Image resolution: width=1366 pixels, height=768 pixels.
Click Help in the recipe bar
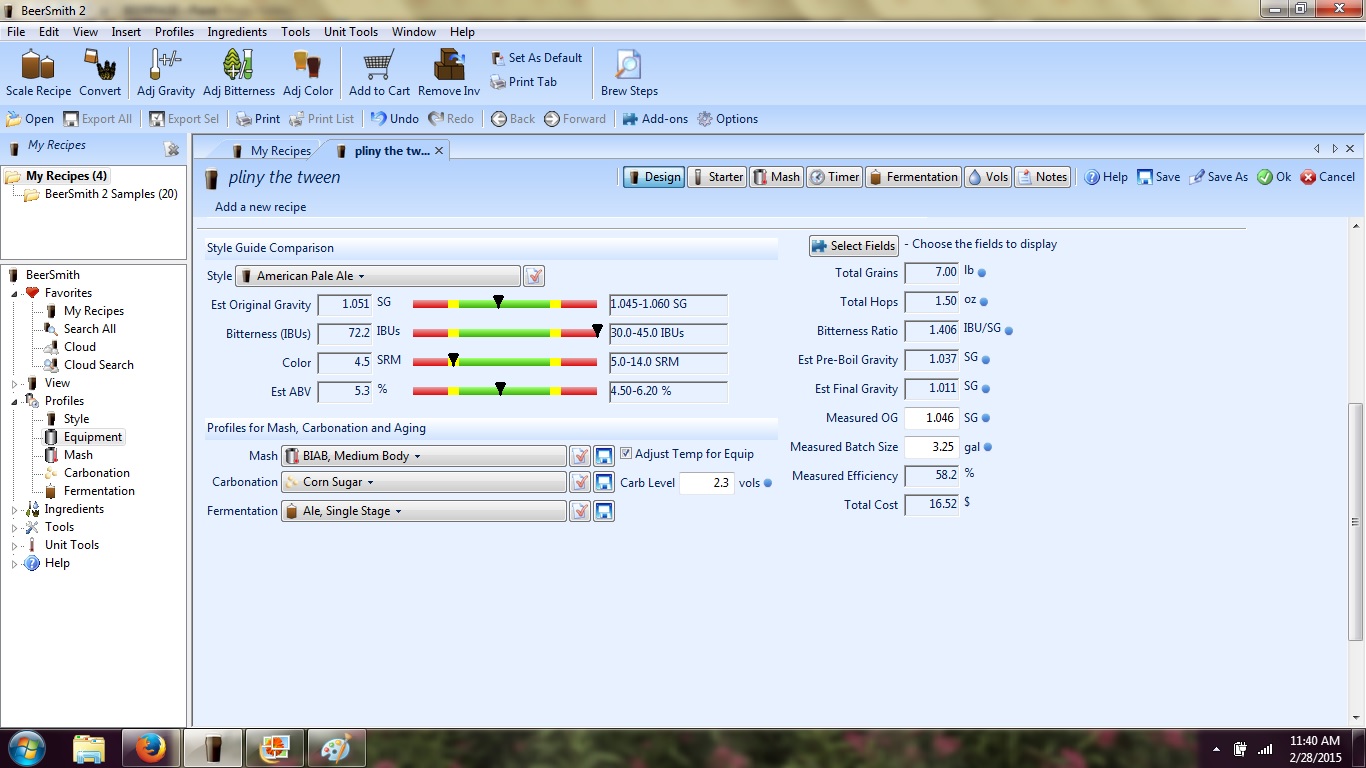1106,177
